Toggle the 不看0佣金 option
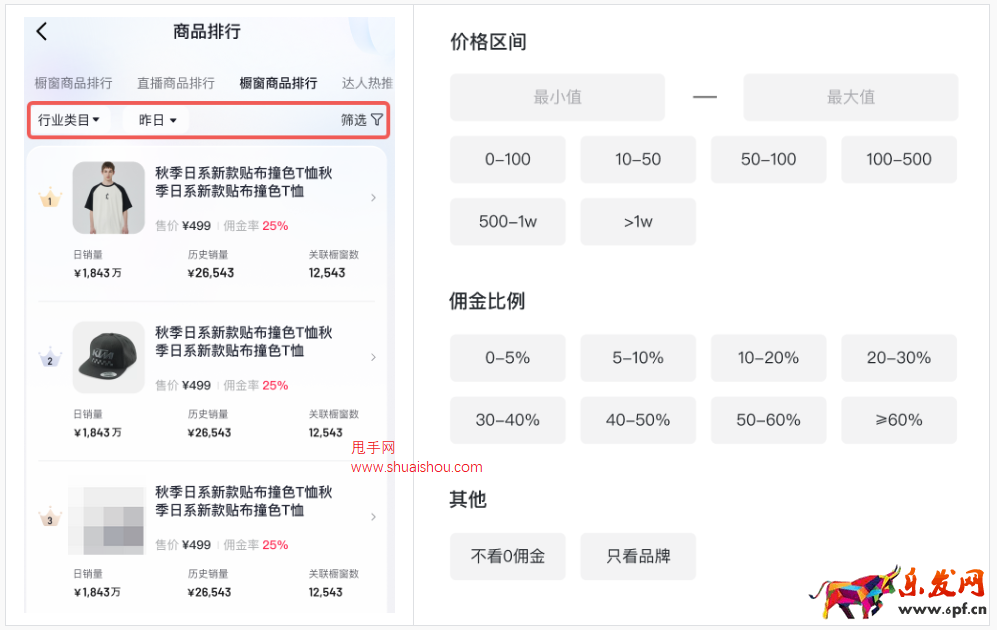997x630 pixels. pyautogui.click(x=507, y=556)
